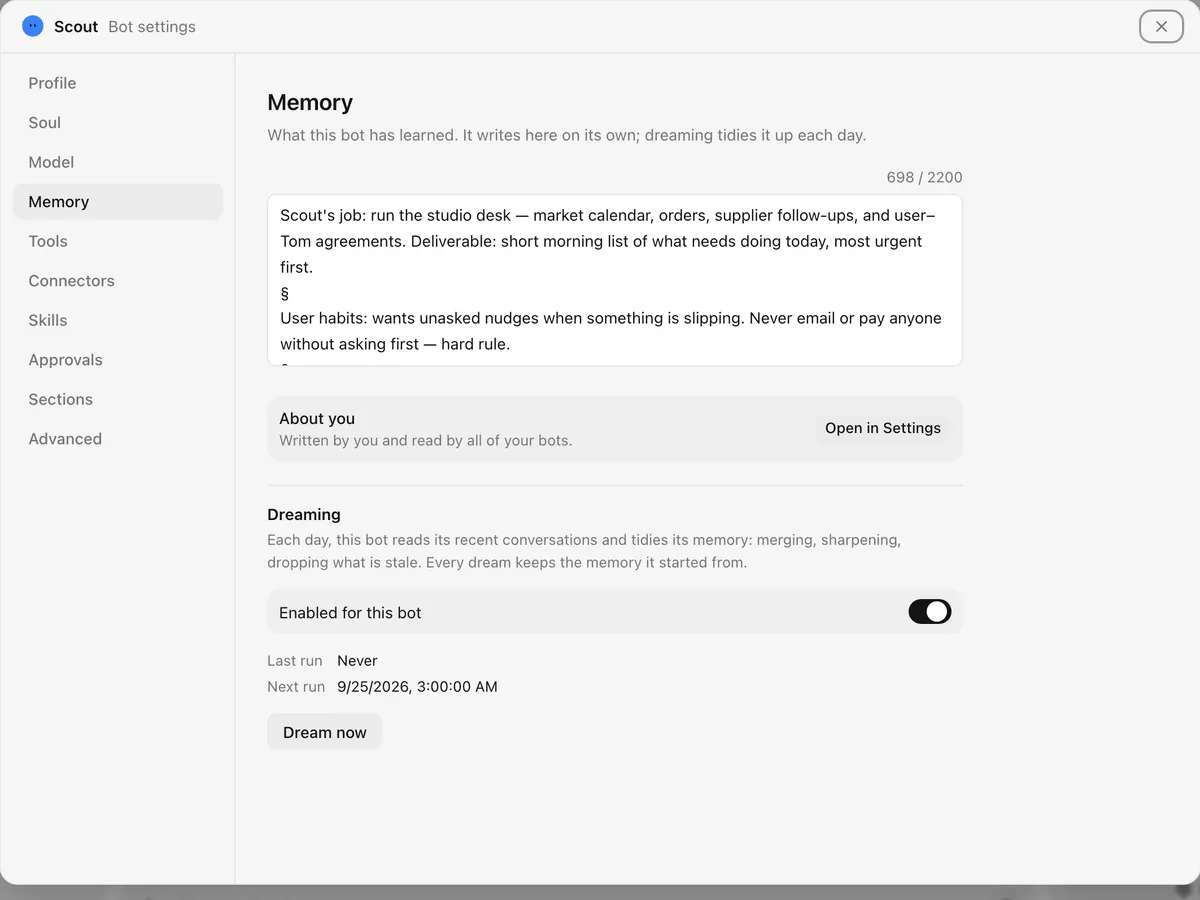Click the Next run date 9/25/2026, 3:00:00 AM
Screen dimensions: 1200x900
pyautogui.click(x=417, y=687)
